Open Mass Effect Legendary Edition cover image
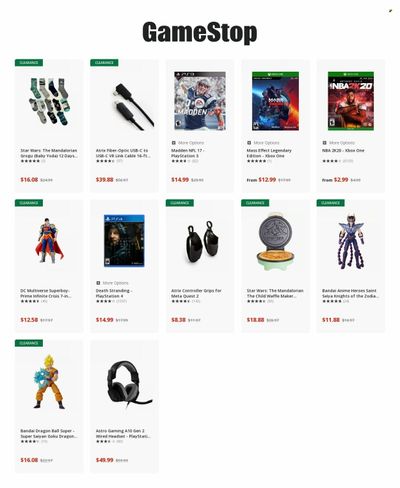This screenshot has height=488, width=400. click(x=275, y=101)
